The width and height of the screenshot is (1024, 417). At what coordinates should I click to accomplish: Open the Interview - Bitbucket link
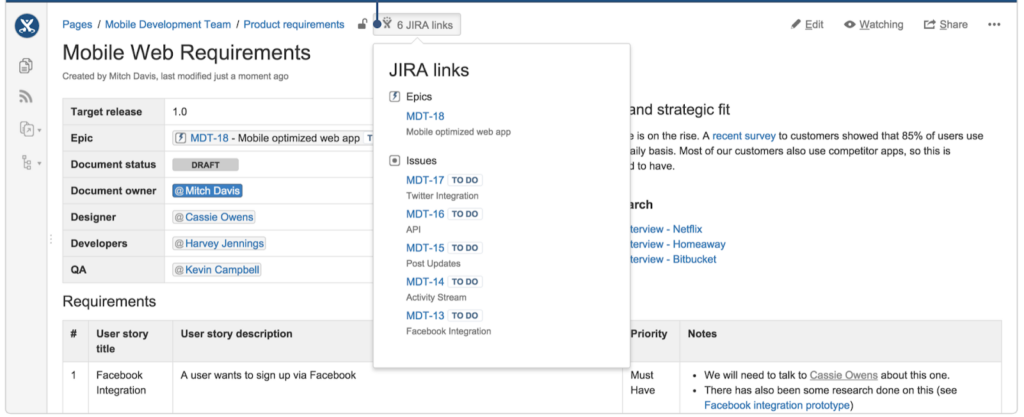click(671, 259)
